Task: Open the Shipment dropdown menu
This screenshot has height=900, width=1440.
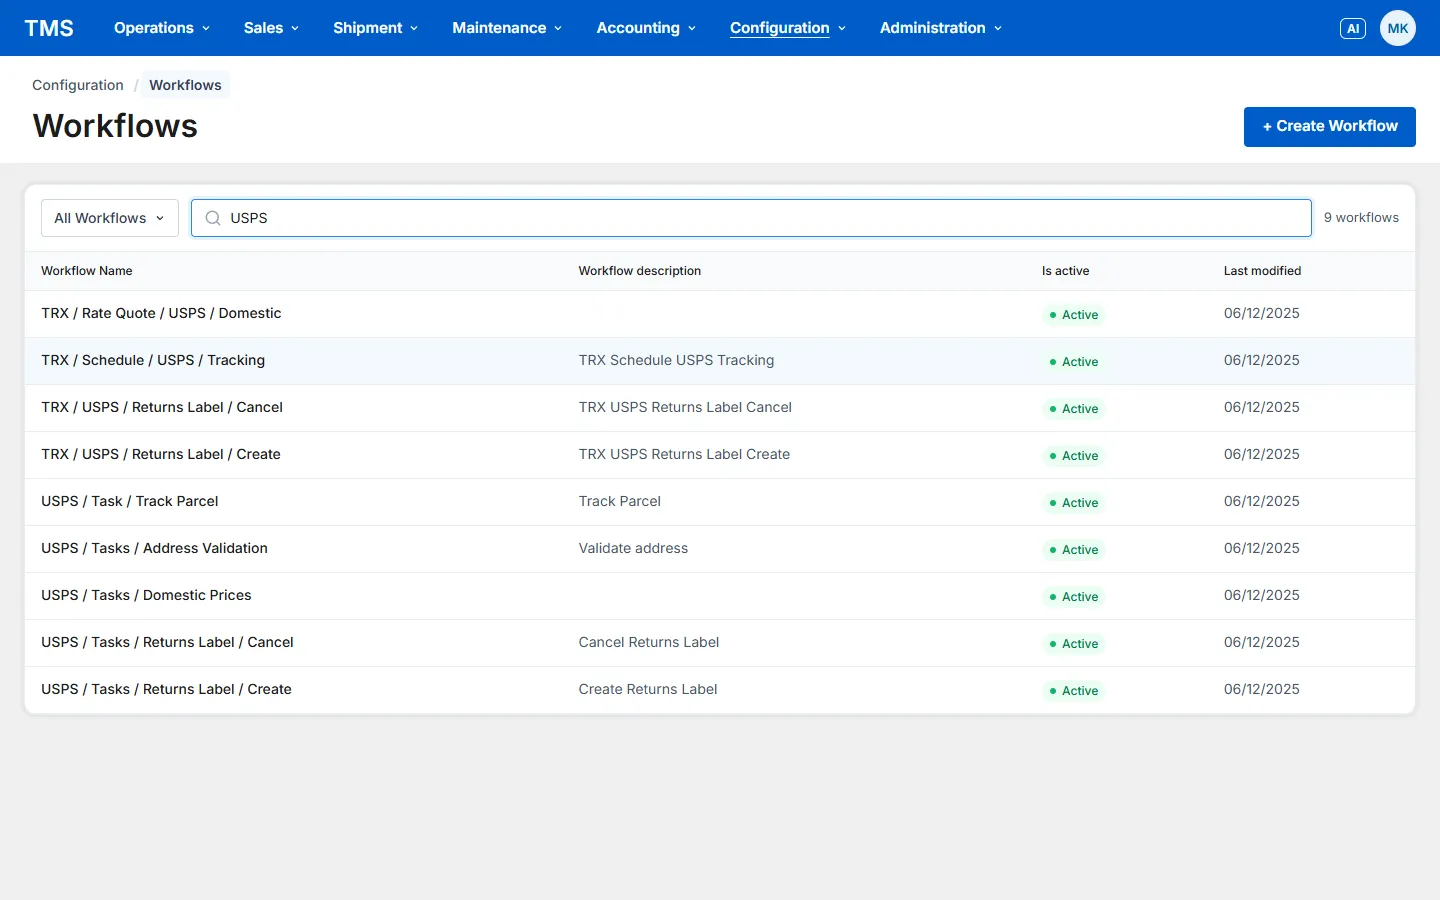Action: click(375, 28)
